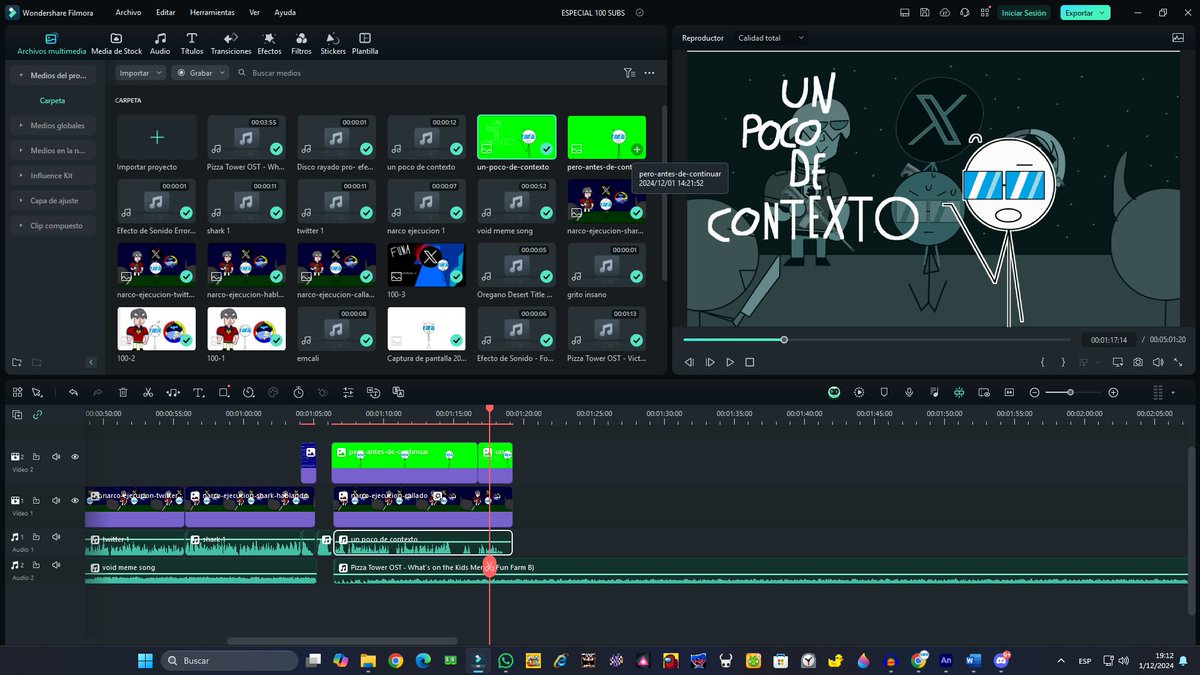This screenshot has width=1200, height=675.
Task: Select the un-poco-de-contexto green thumbnail
Action: (x=516, y=137)
